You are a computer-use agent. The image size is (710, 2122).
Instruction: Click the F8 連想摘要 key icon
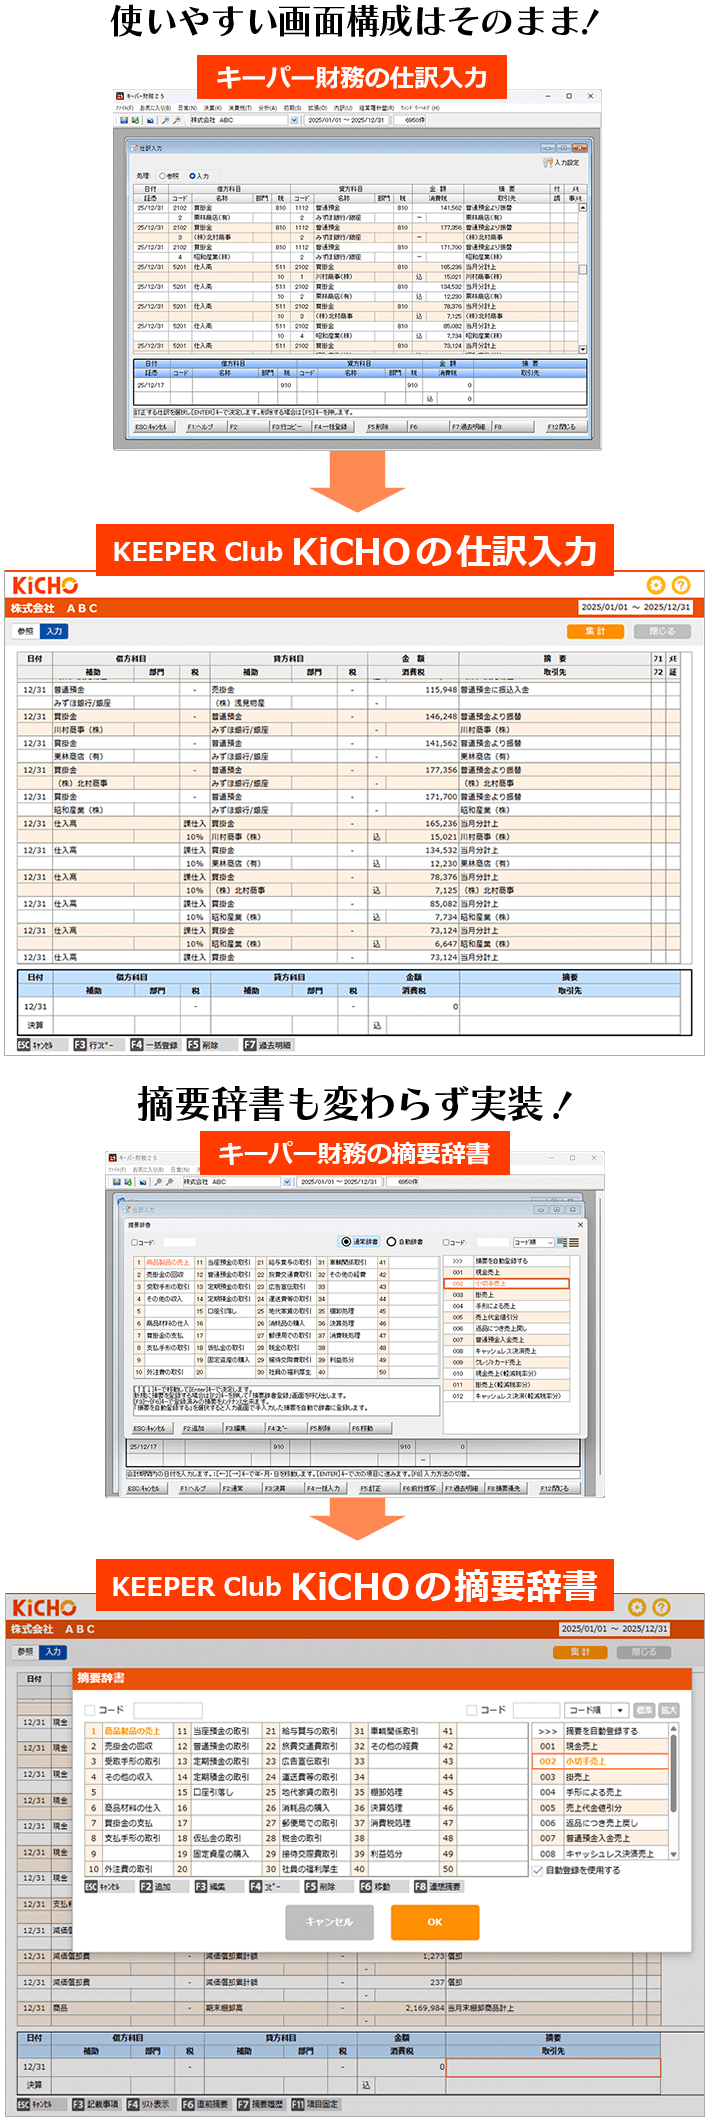click(419, 1886)
